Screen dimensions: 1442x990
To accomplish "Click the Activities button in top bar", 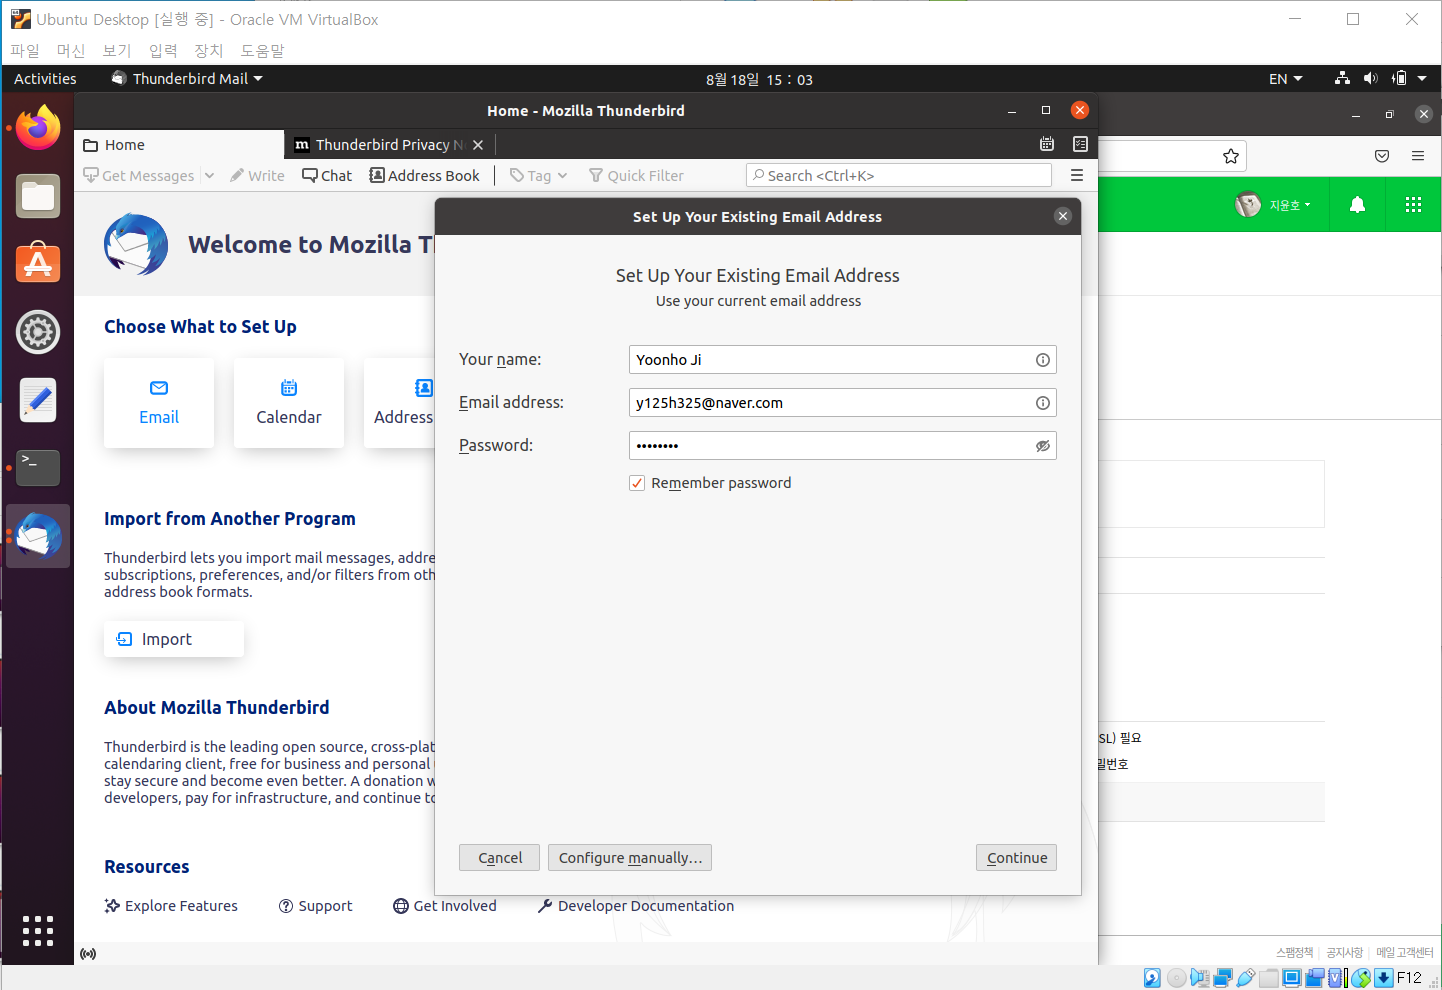I will pyautogui.click(x=45, y=79).
